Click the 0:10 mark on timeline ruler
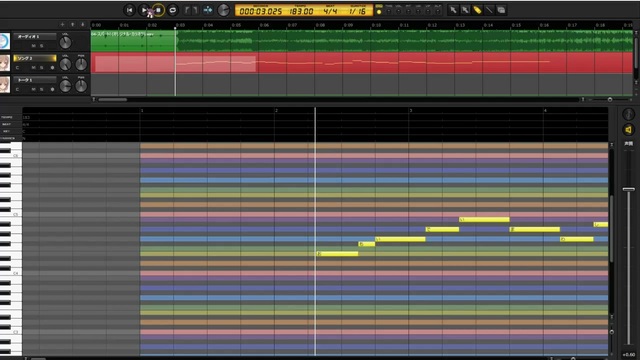The image size is (640, 360). click(x=376, y=25)
